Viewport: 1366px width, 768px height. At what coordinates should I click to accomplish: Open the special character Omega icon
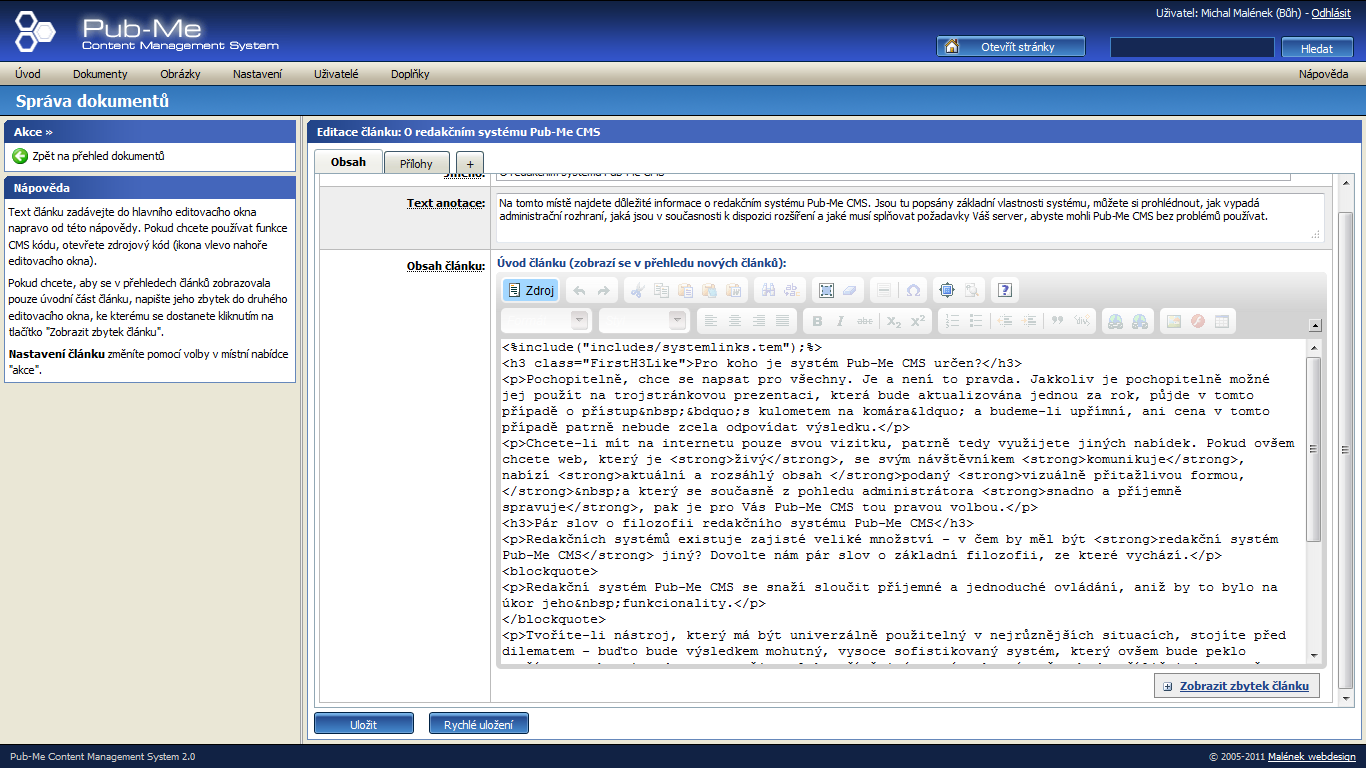913,290
